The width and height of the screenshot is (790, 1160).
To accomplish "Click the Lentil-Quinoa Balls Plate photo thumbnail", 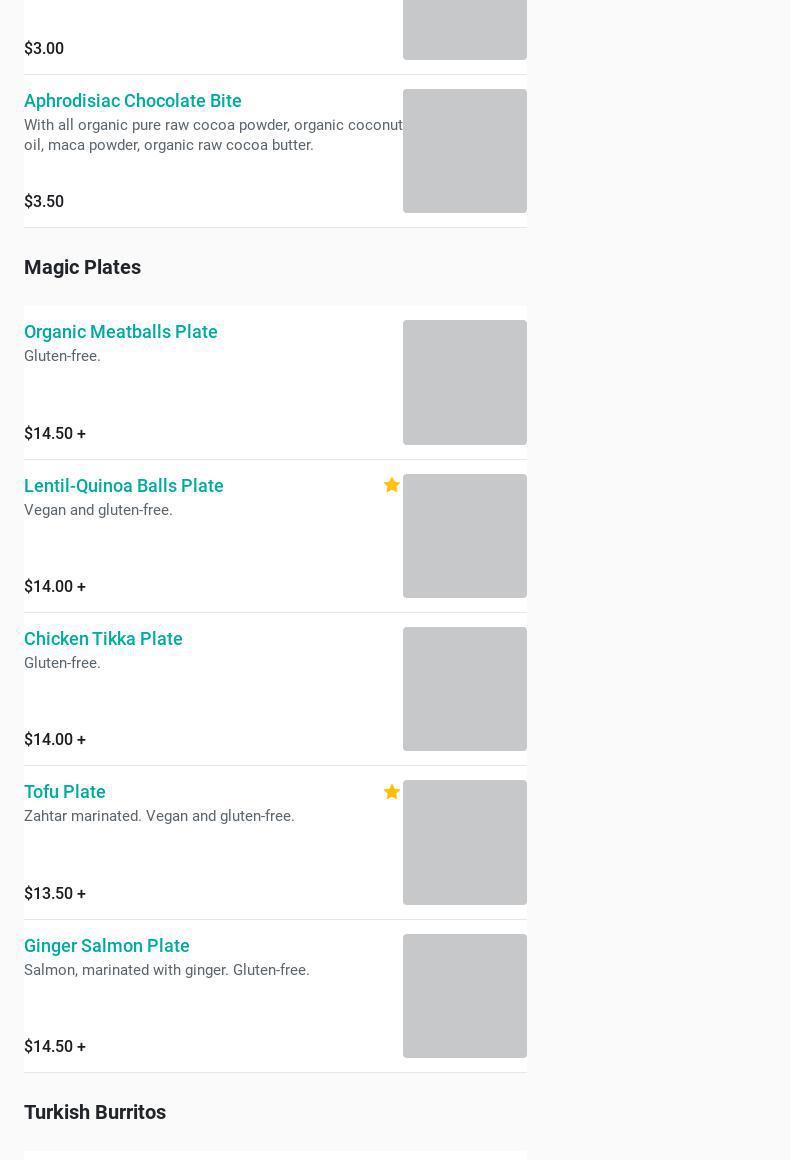I will click(465, 536).
